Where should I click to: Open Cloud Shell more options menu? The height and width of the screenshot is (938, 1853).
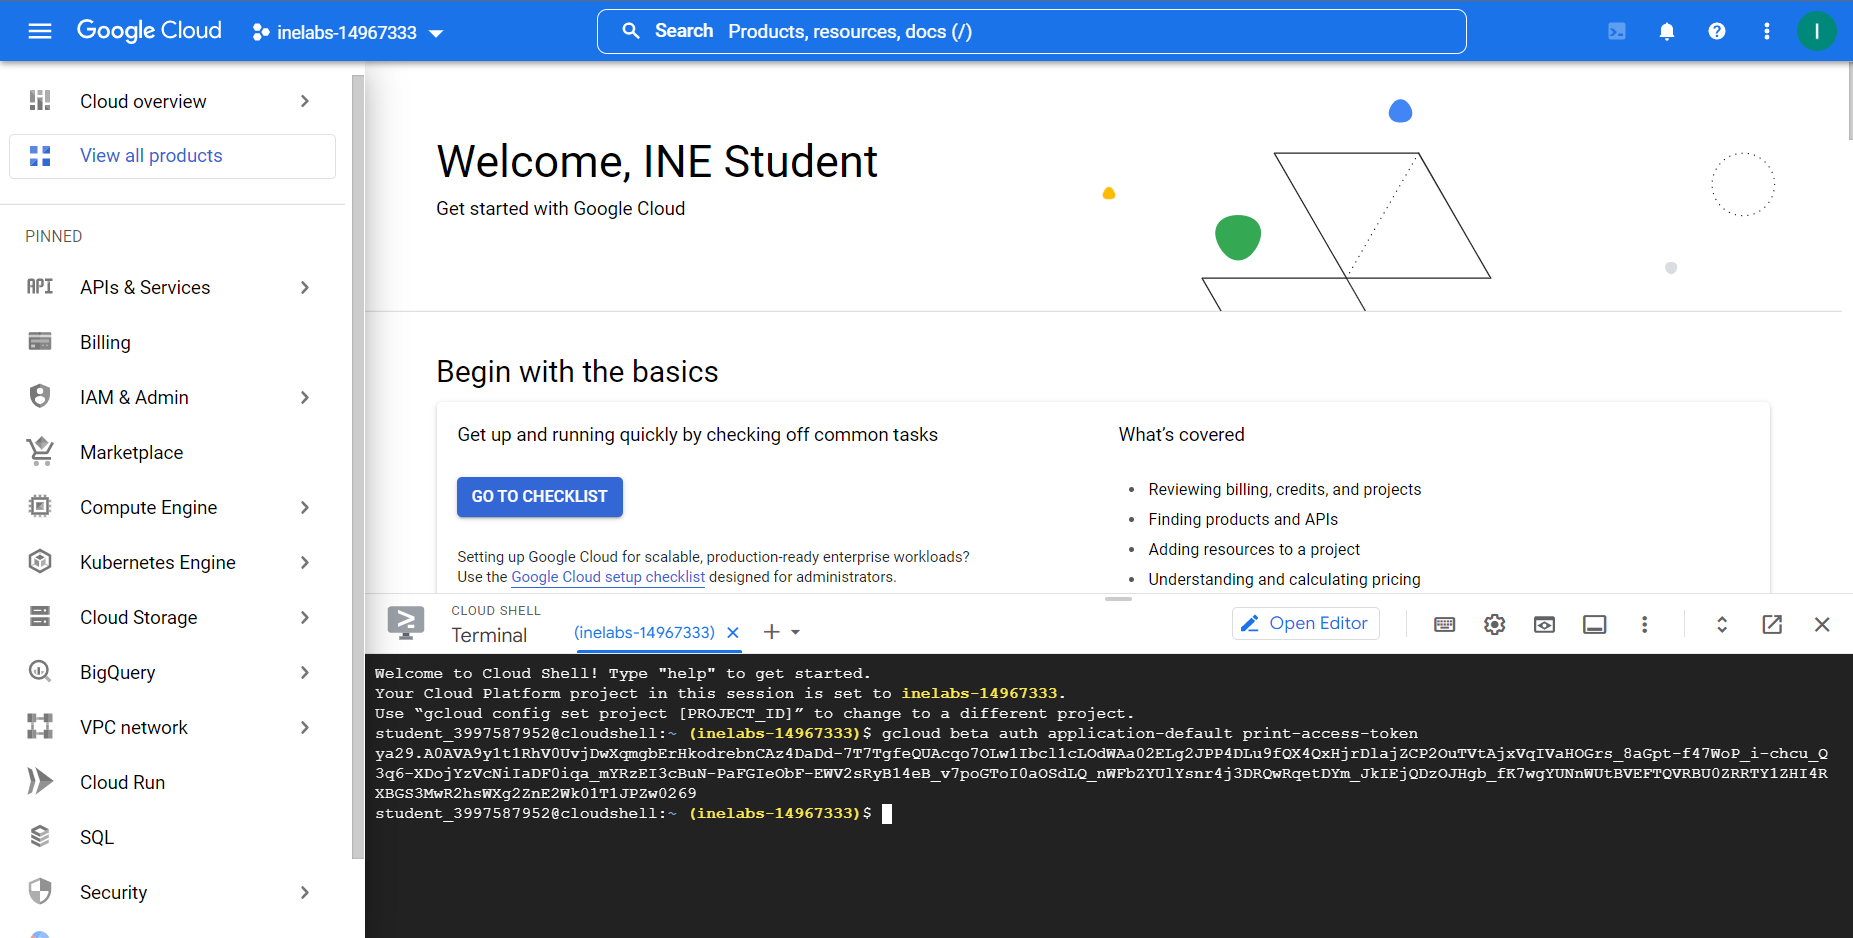coord(1644,625)
